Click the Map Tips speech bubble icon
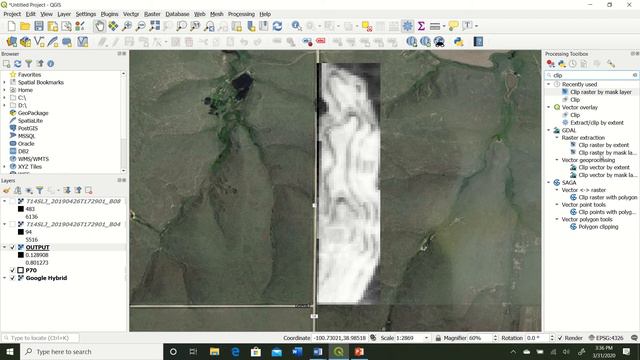Screen dimensions: 640x360 click(453, 26)
